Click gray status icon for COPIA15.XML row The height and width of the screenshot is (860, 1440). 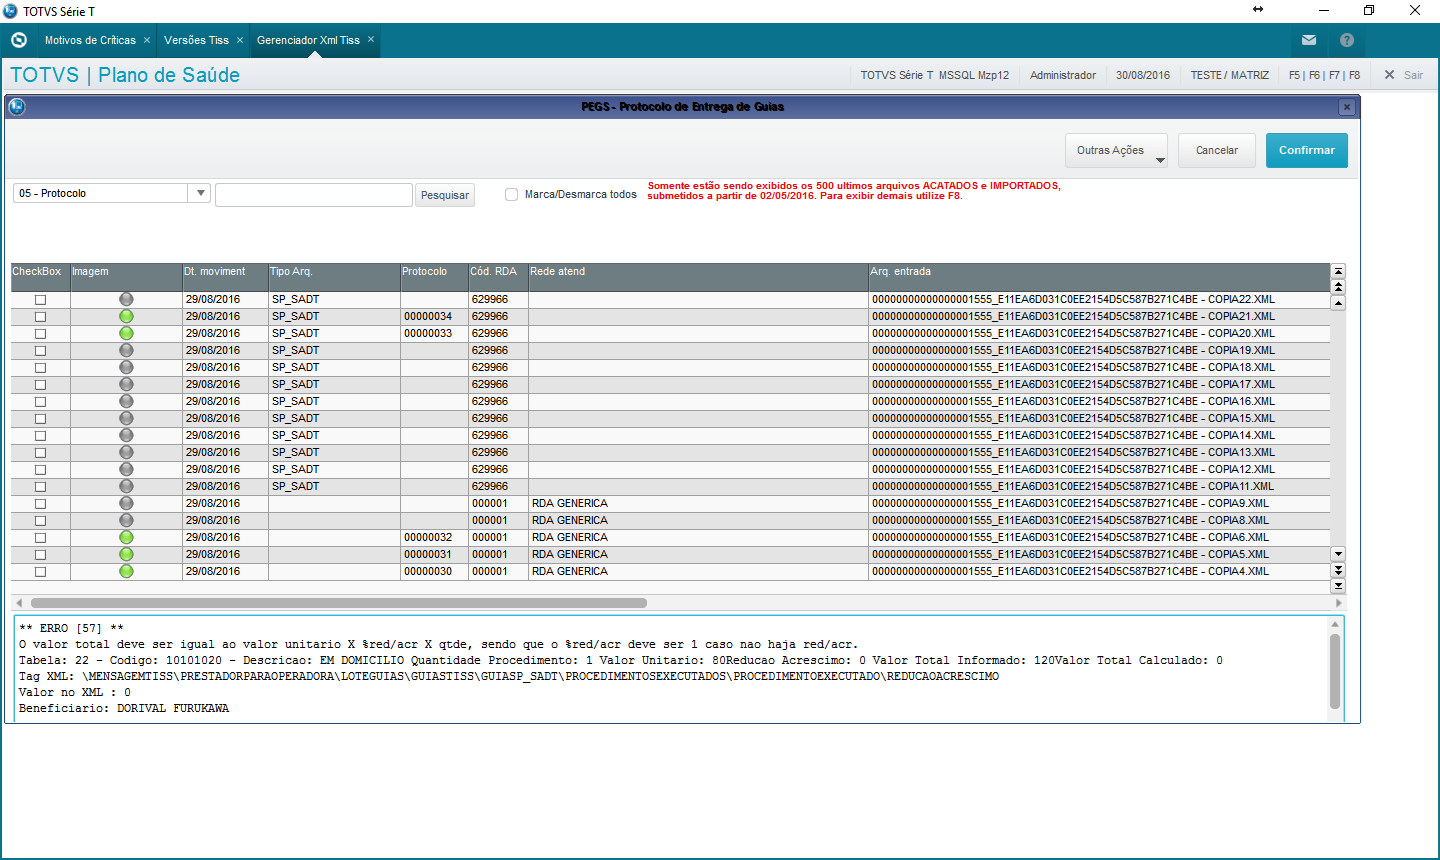pos(126,418)
